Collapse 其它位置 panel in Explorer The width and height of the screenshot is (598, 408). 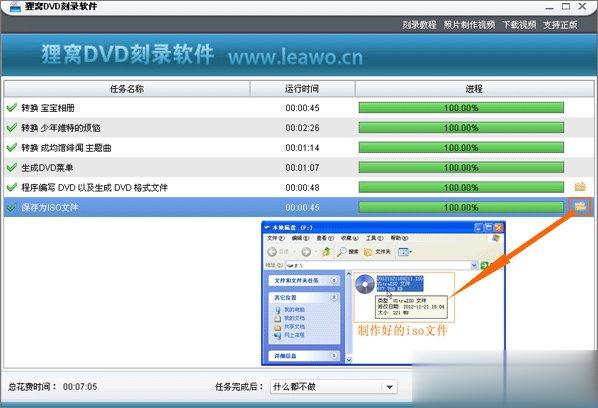(334, 297)
